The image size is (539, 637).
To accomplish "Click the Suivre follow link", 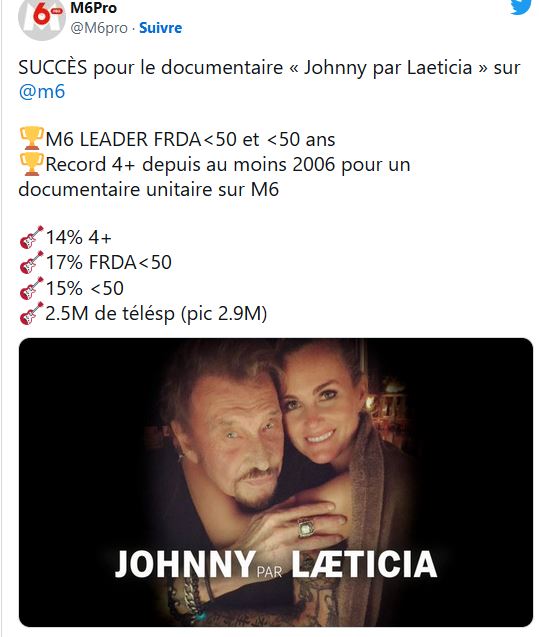I will pyautogui.click(x=160, y=28).
